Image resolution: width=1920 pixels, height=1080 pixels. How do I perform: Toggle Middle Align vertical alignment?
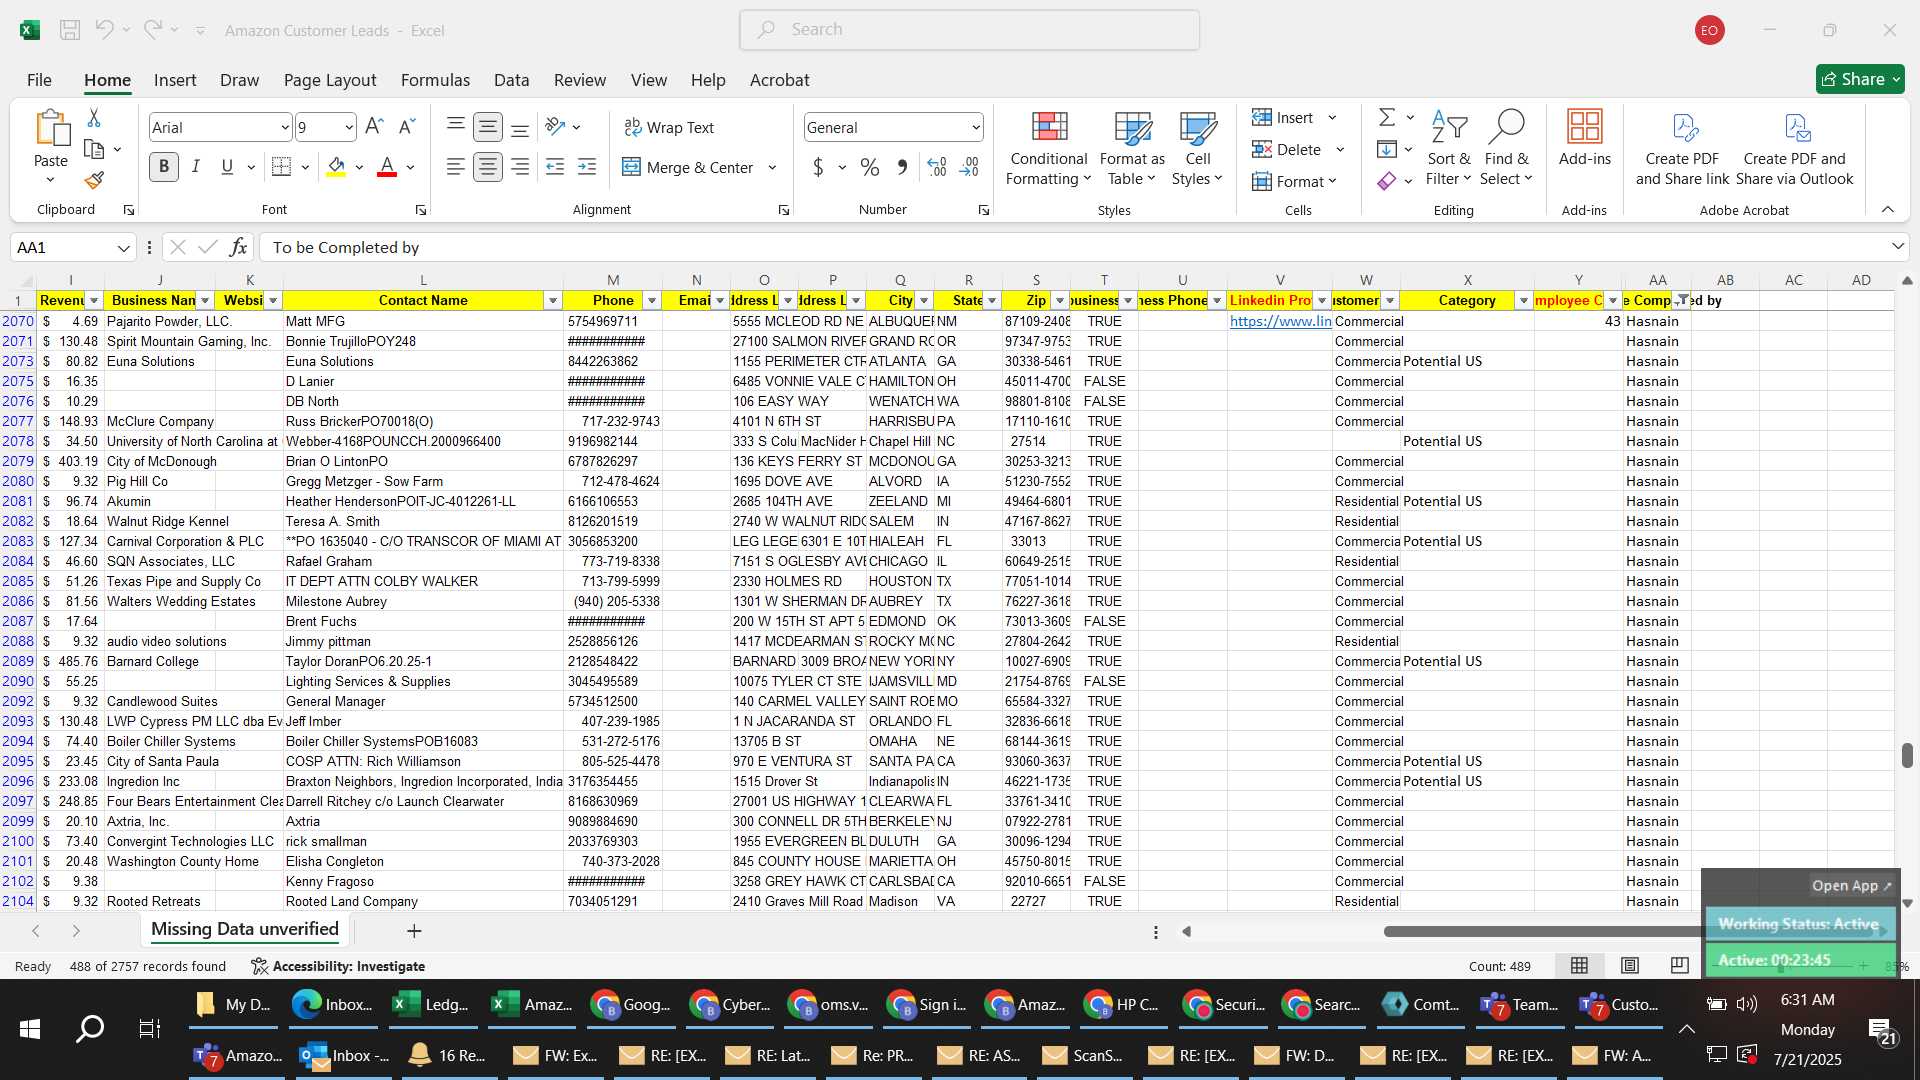(488, 127)
